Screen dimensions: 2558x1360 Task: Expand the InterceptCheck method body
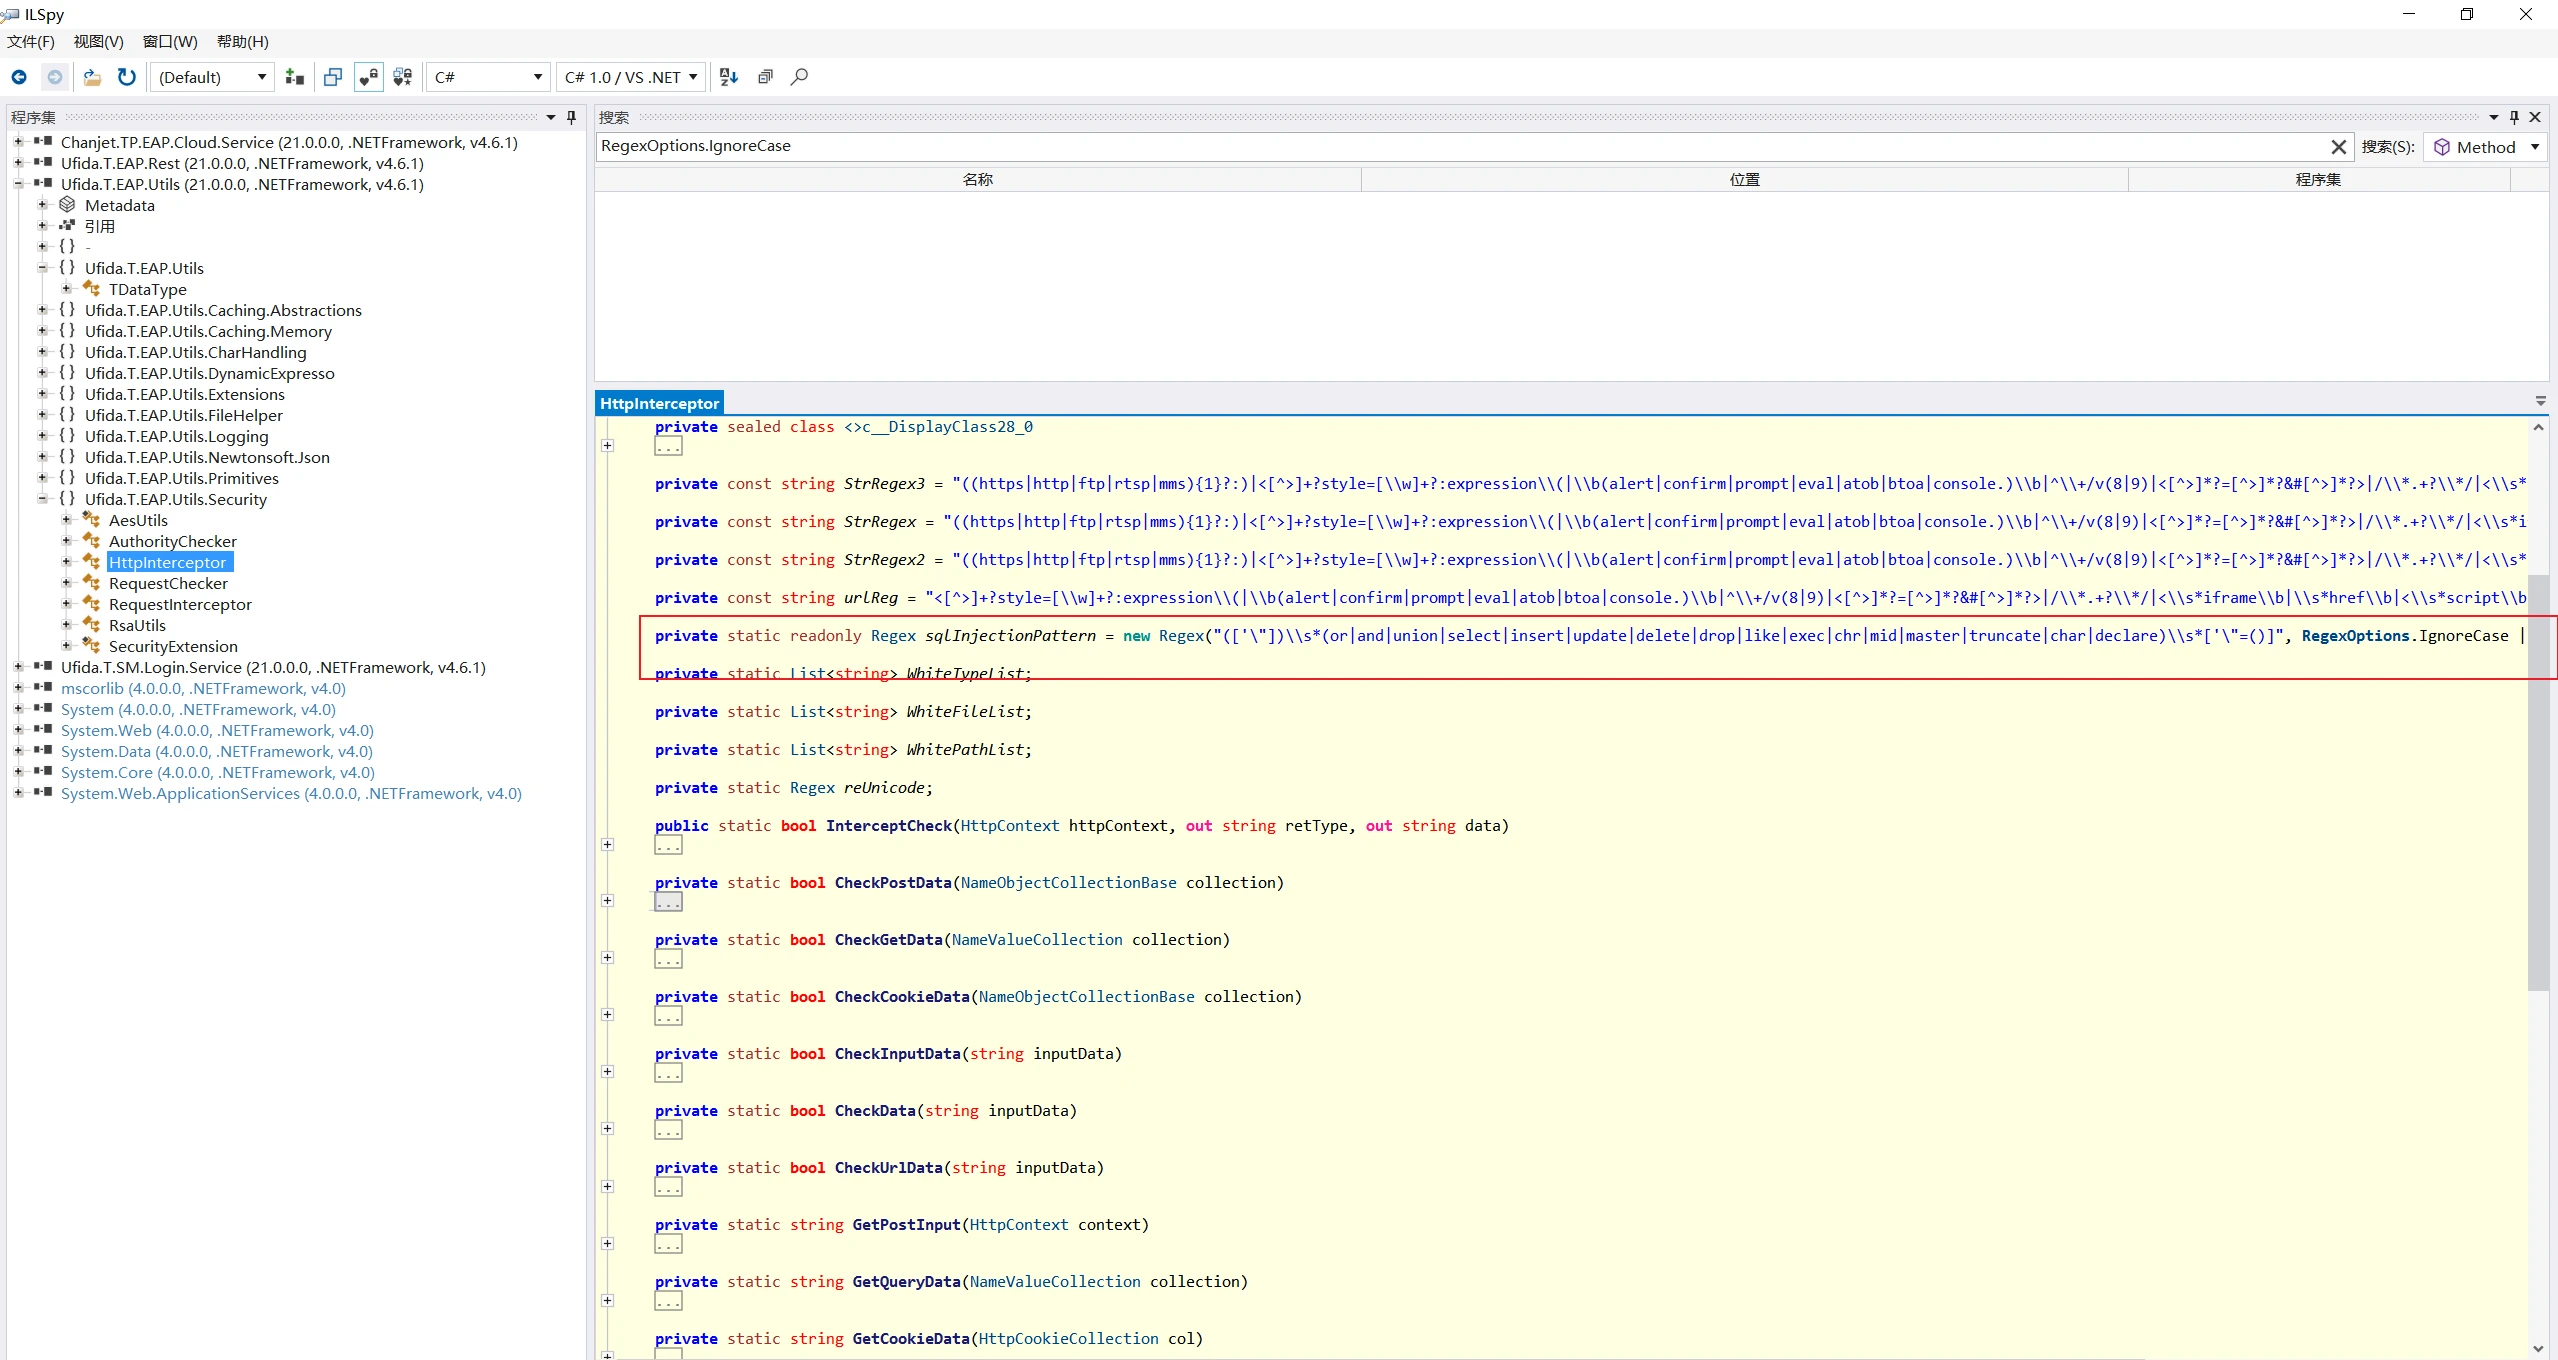pos(607,845)
